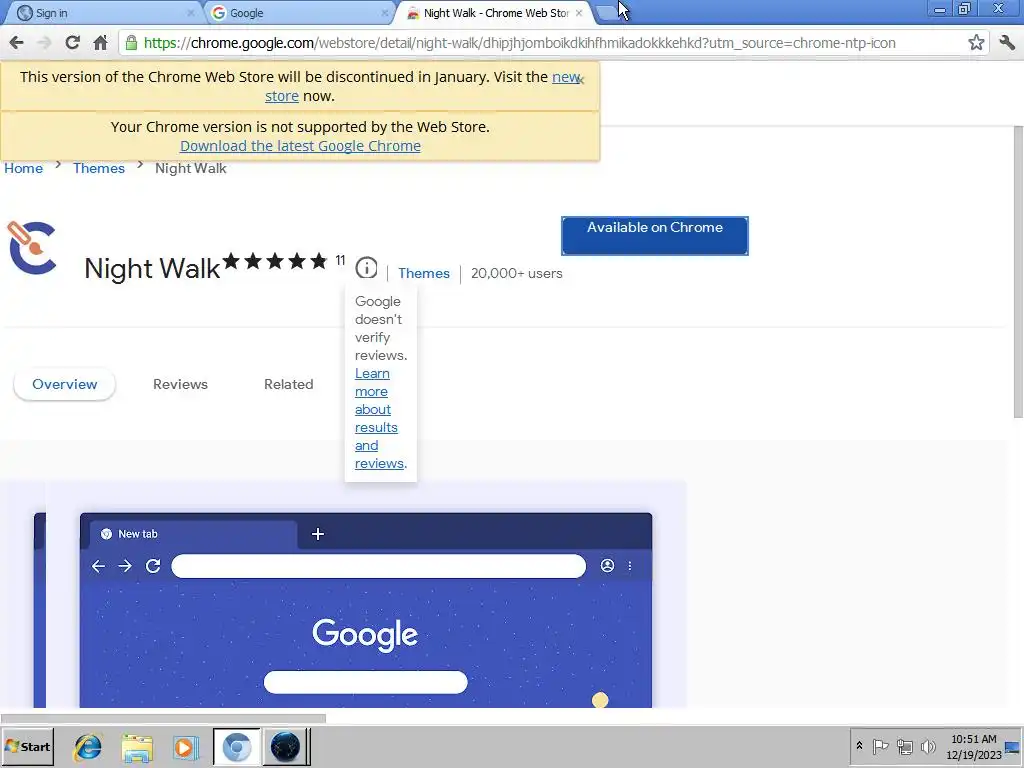Go back with browser back arrow
Viewport: 1024px width, 768px height.
pyautogui.click(x=16, y=43)
